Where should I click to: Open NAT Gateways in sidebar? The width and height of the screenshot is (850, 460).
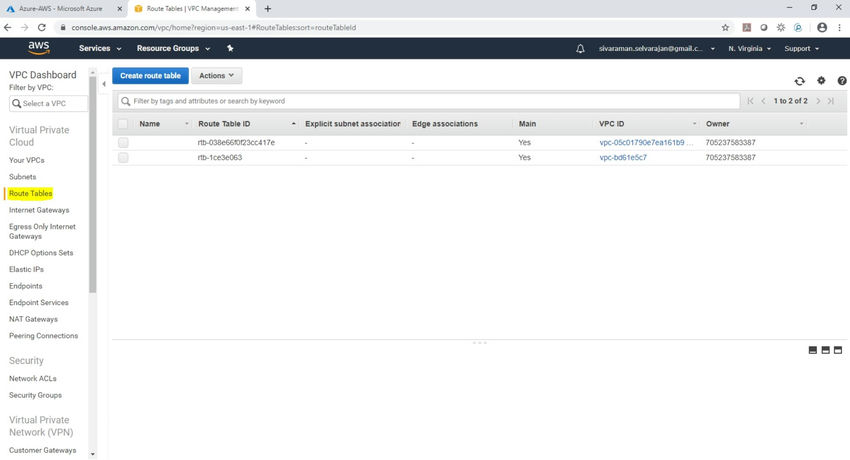point(33,319)
